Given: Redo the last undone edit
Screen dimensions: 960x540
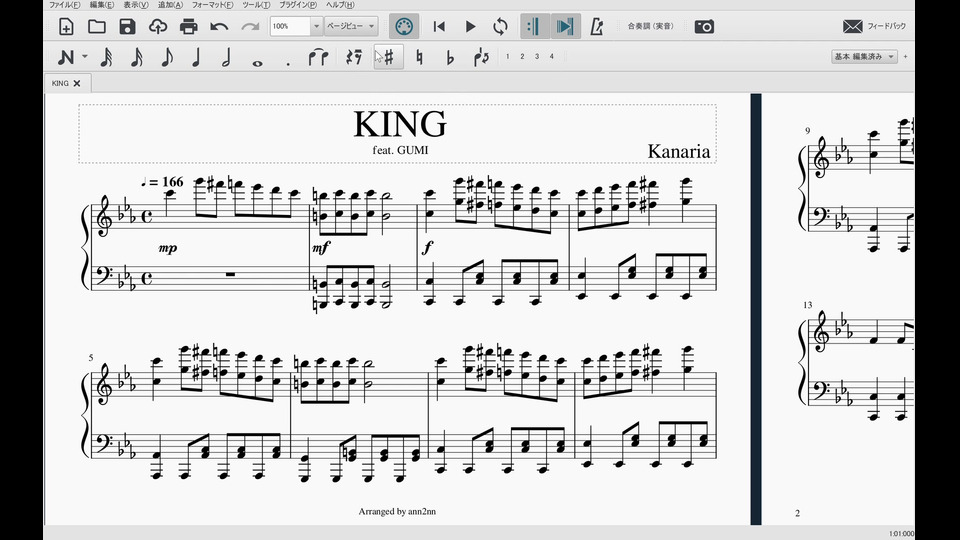Looking at the screenshot, I should tap(250, 26).
